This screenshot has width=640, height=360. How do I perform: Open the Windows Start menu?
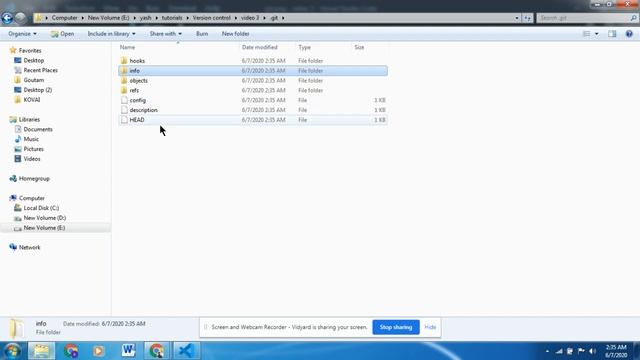(x=12, y=351)
